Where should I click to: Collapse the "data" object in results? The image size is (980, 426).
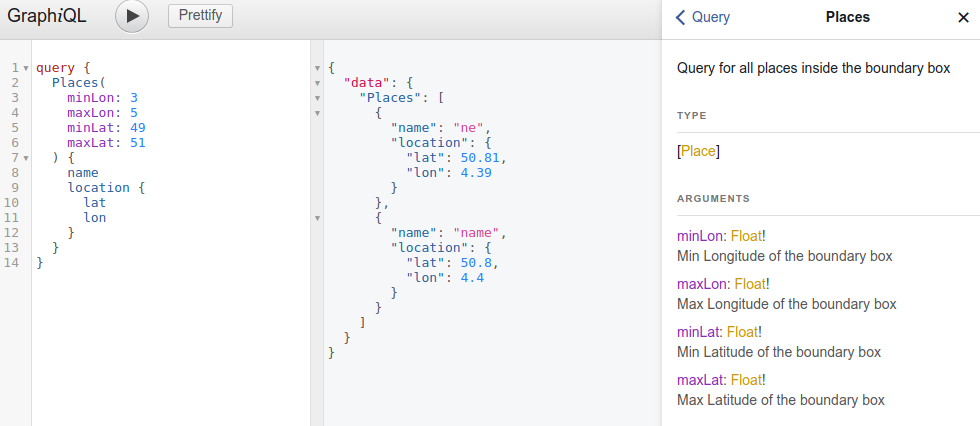(318, 83)
